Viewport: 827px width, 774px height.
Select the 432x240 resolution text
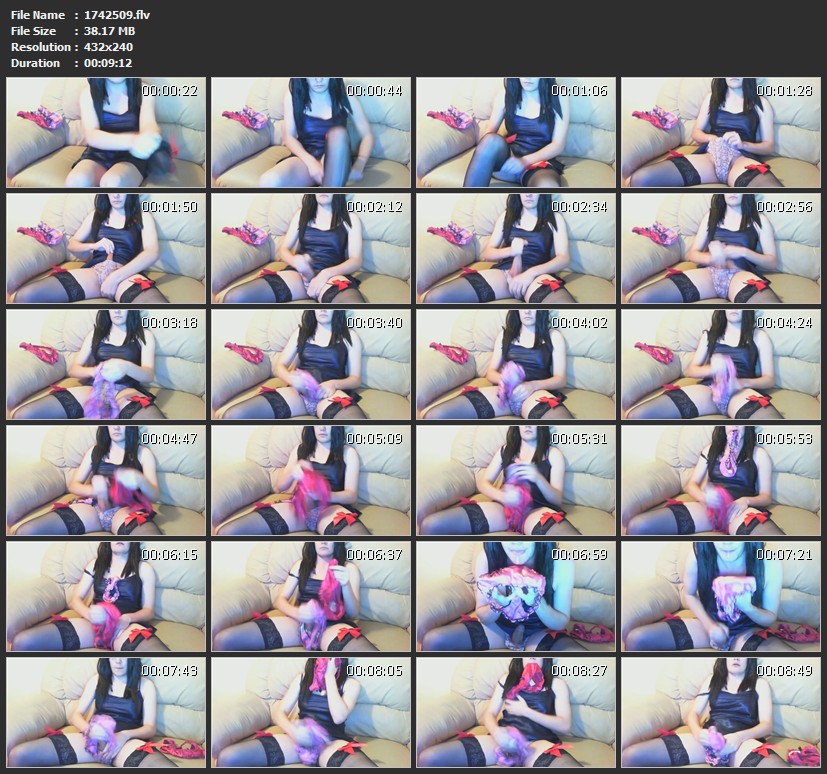pos(108,47)
